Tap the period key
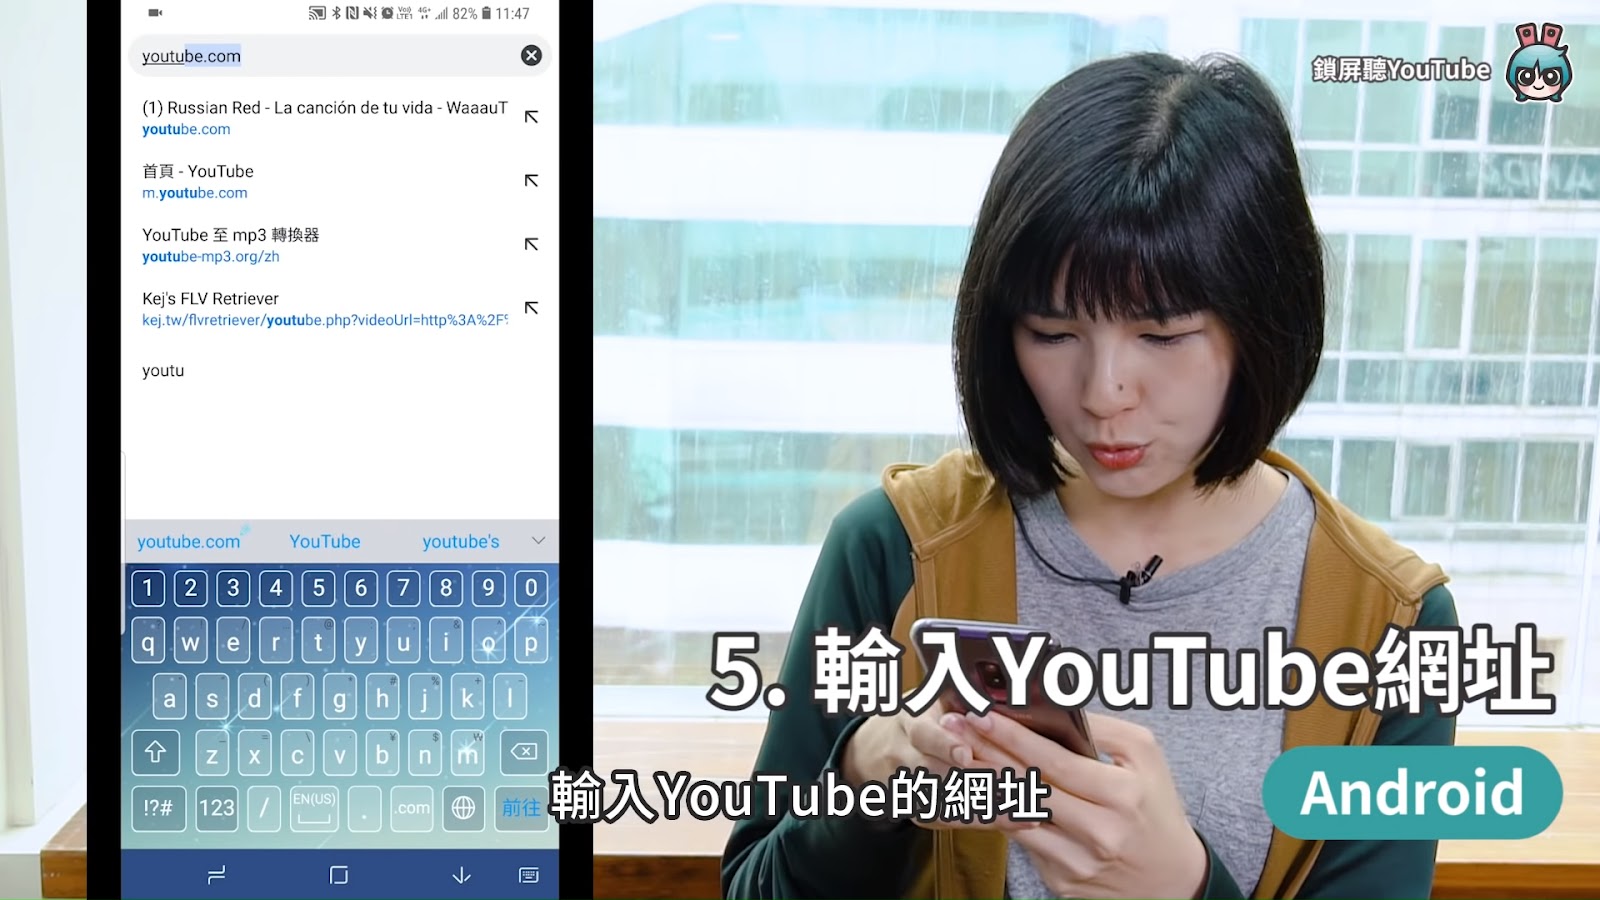This screenshot has width=1600, height=900. [365, 808]
